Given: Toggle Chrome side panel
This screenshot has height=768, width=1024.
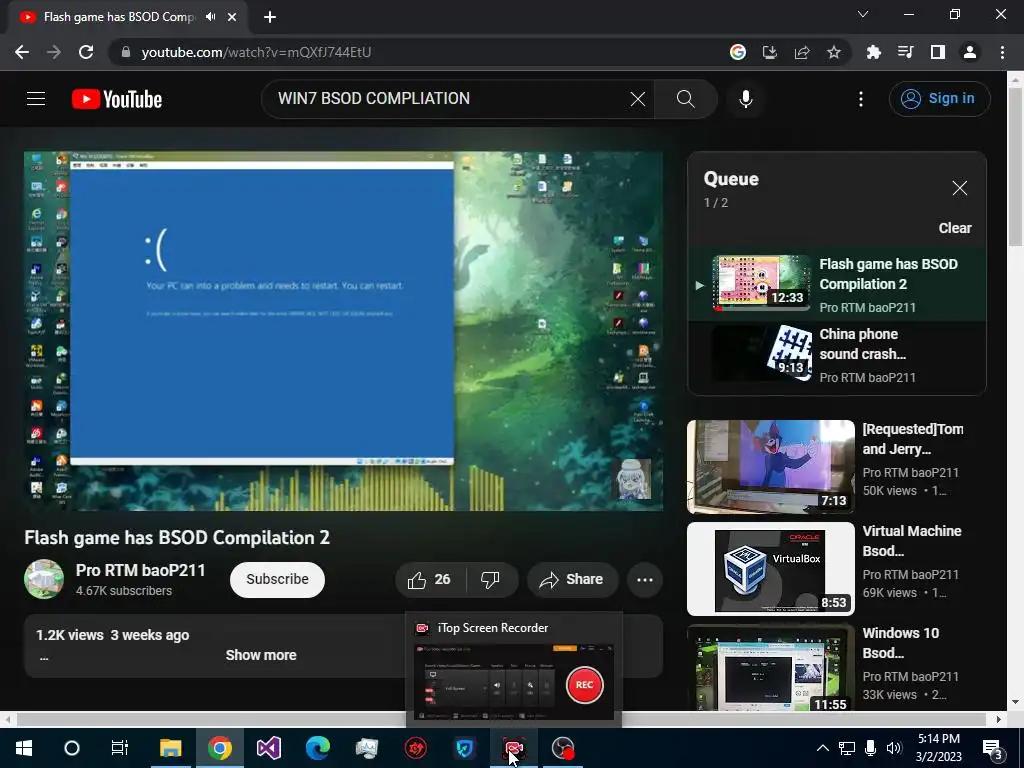Looking at the screenshot, I should coord(937,52).
